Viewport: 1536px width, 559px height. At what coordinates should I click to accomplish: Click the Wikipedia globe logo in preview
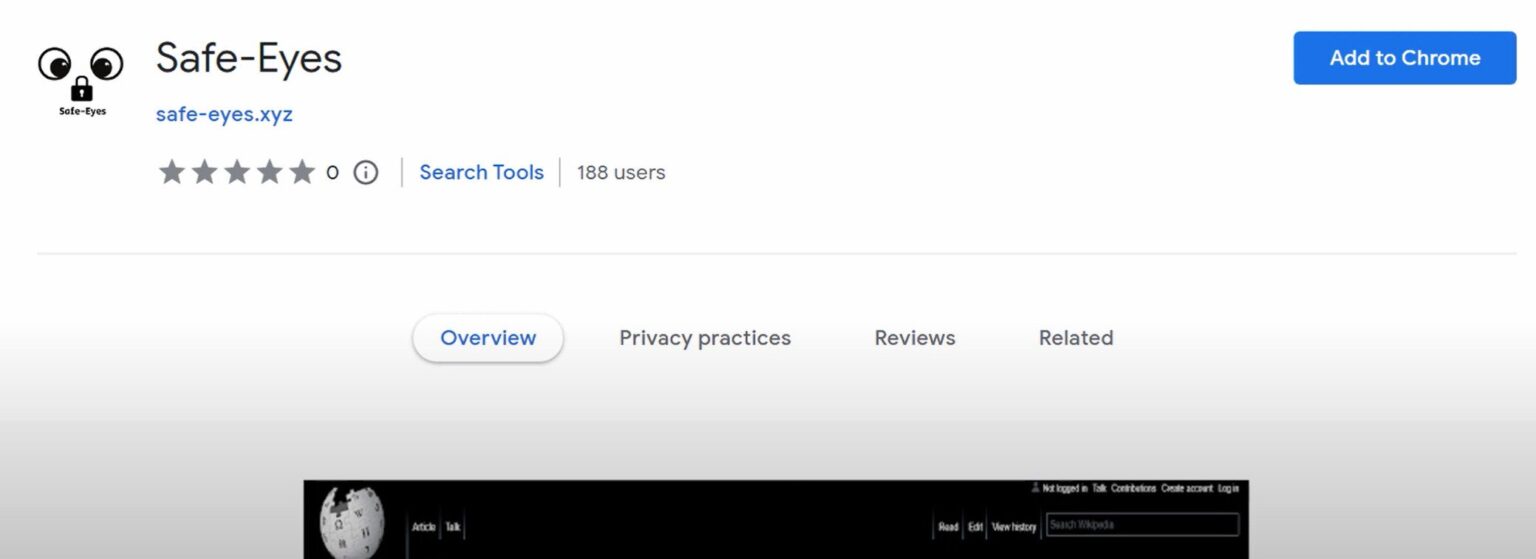[x=351, y=521]
